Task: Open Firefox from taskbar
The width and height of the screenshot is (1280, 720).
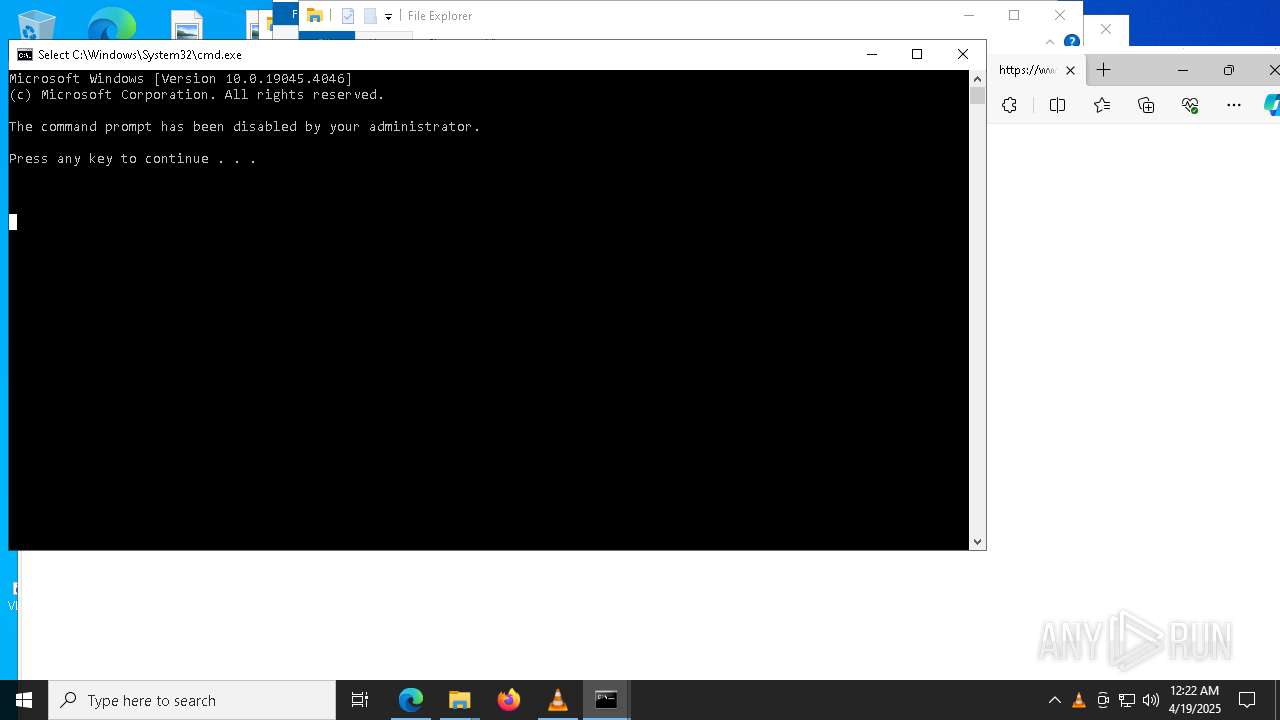Action: [509, 700]
